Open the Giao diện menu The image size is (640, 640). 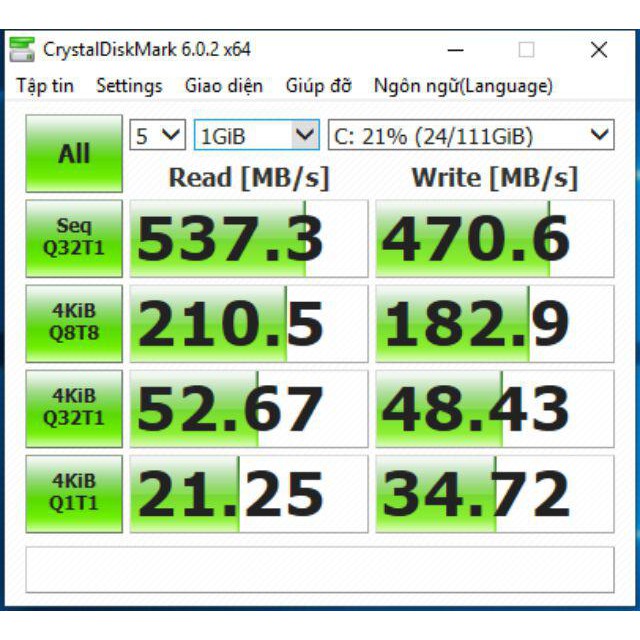(224, 86)
